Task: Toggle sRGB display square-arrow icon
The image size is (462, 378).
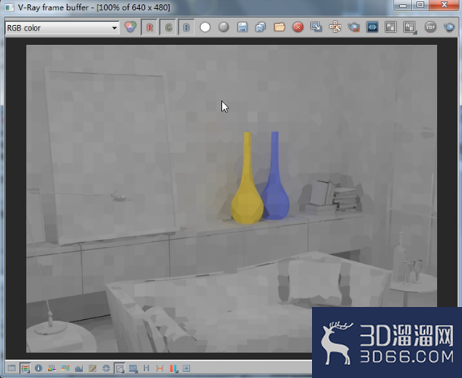Action: (x=119, y=368)
